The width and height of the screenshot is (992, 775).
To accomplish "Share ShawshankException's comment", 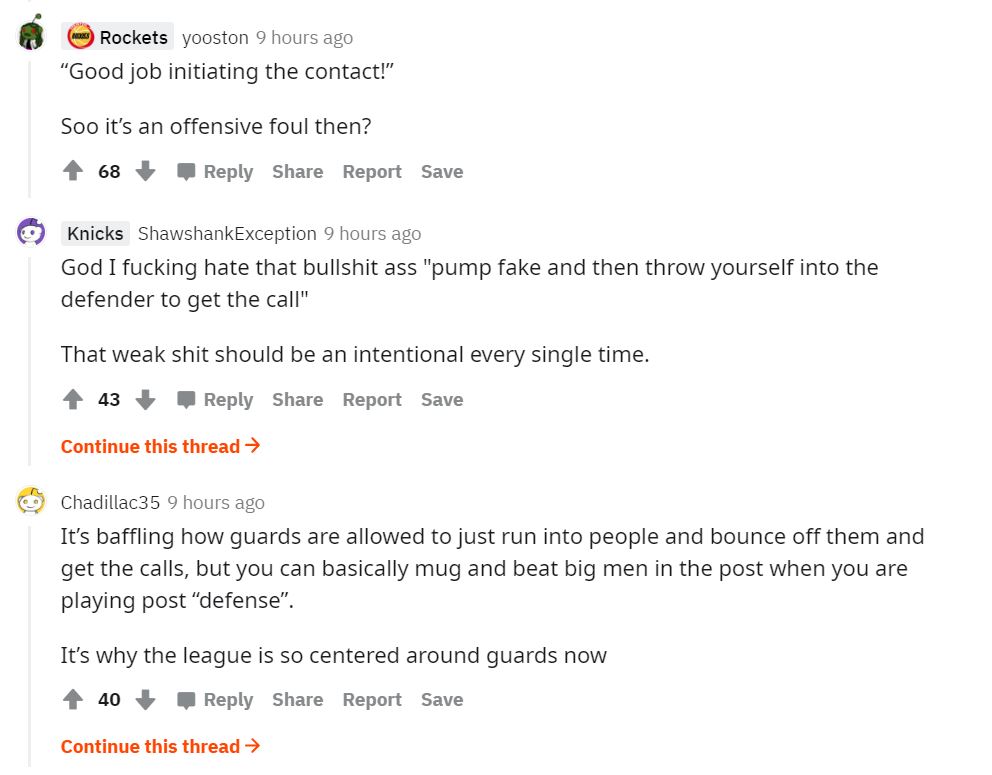I will (297, 399).
